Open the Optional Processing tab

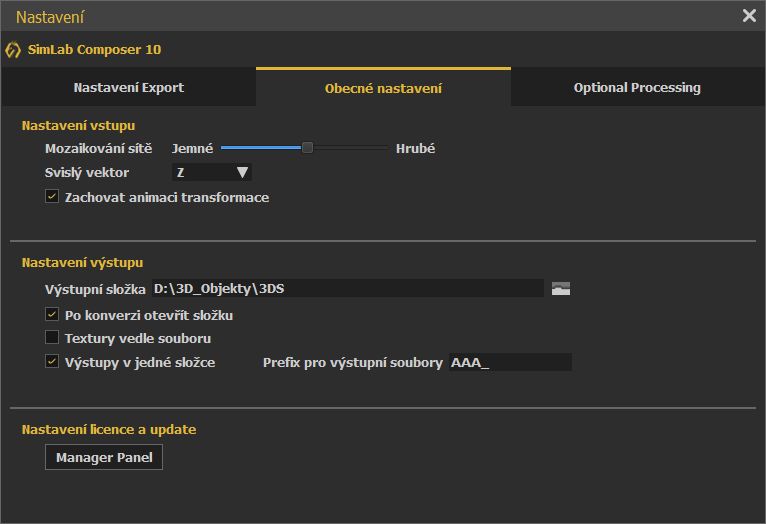click(637, 87)
